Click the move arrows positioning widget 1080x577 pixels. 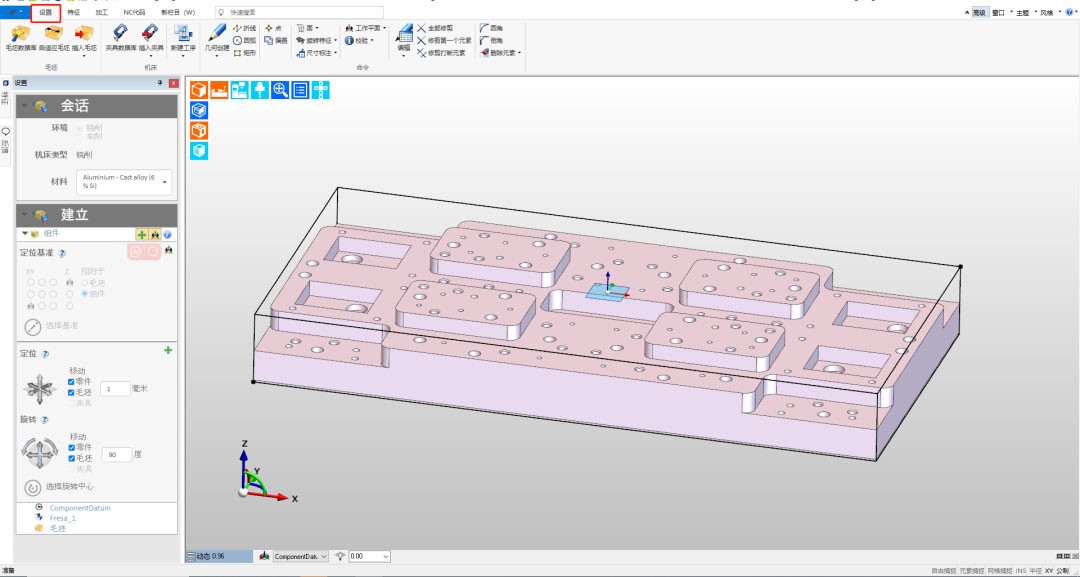tap(40, 389)
